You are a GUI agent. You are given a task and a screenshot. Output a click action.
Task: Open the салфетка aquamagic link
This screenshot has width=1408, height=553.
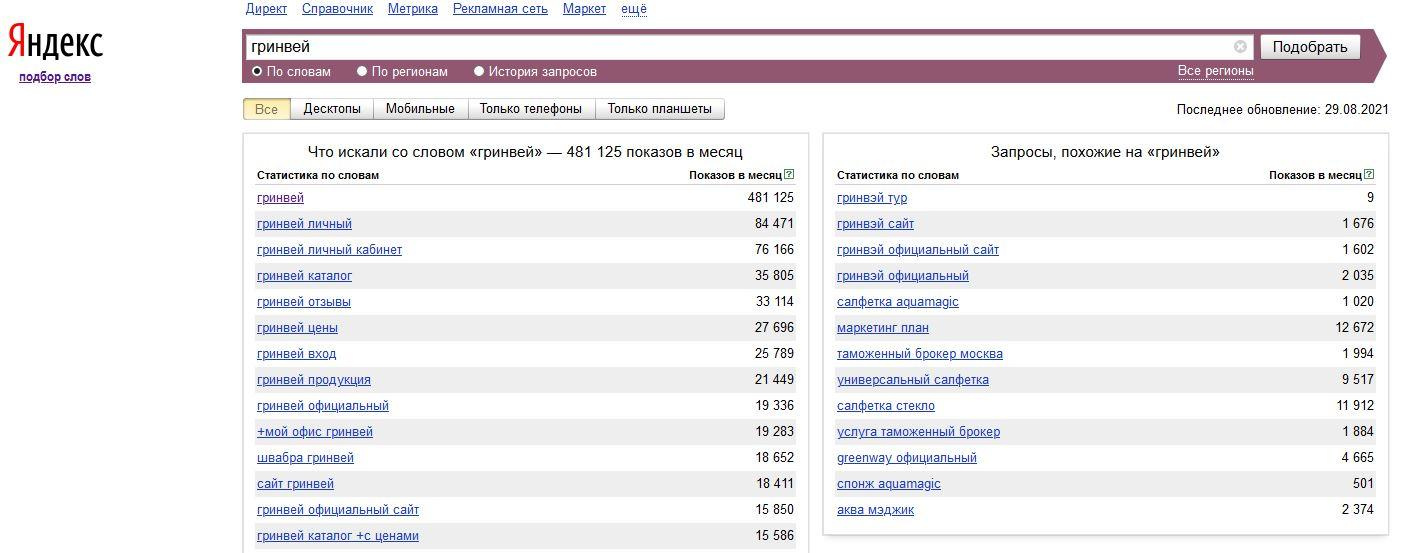(x=898, y=302)
